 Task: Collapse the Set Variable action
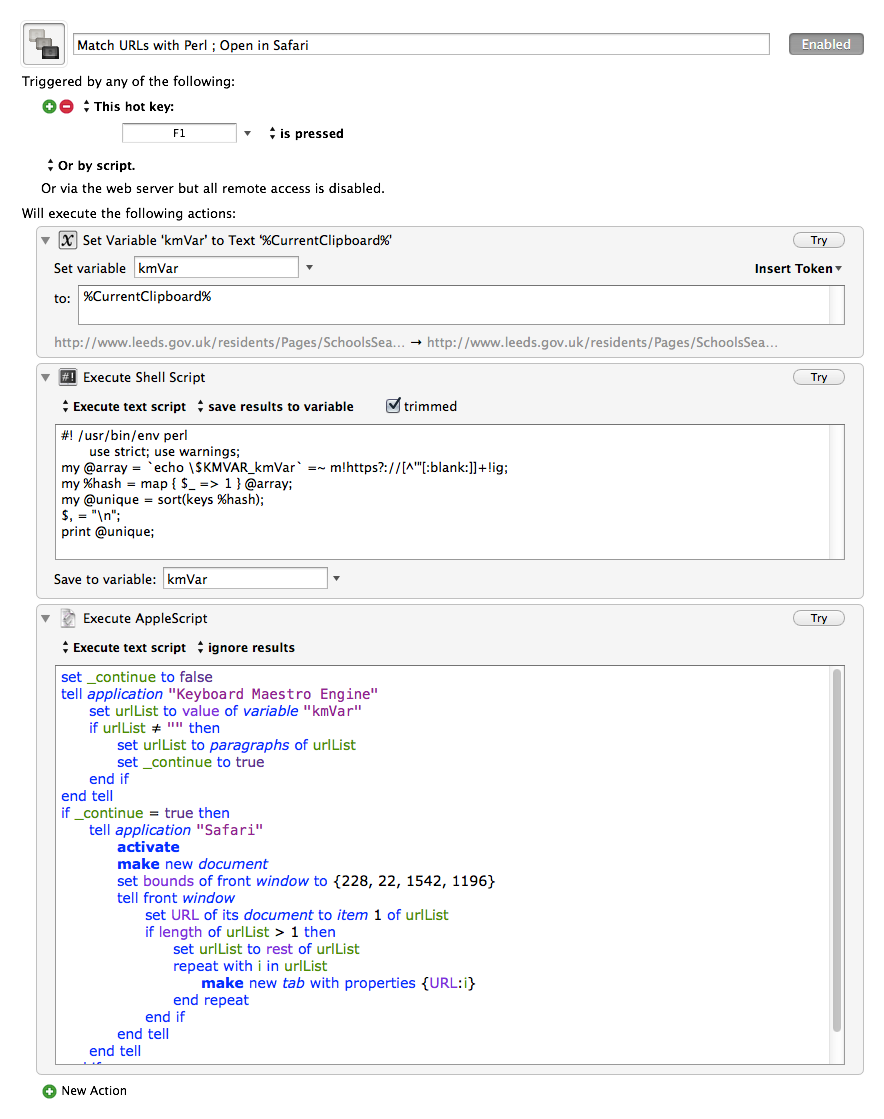click(46, 240)
